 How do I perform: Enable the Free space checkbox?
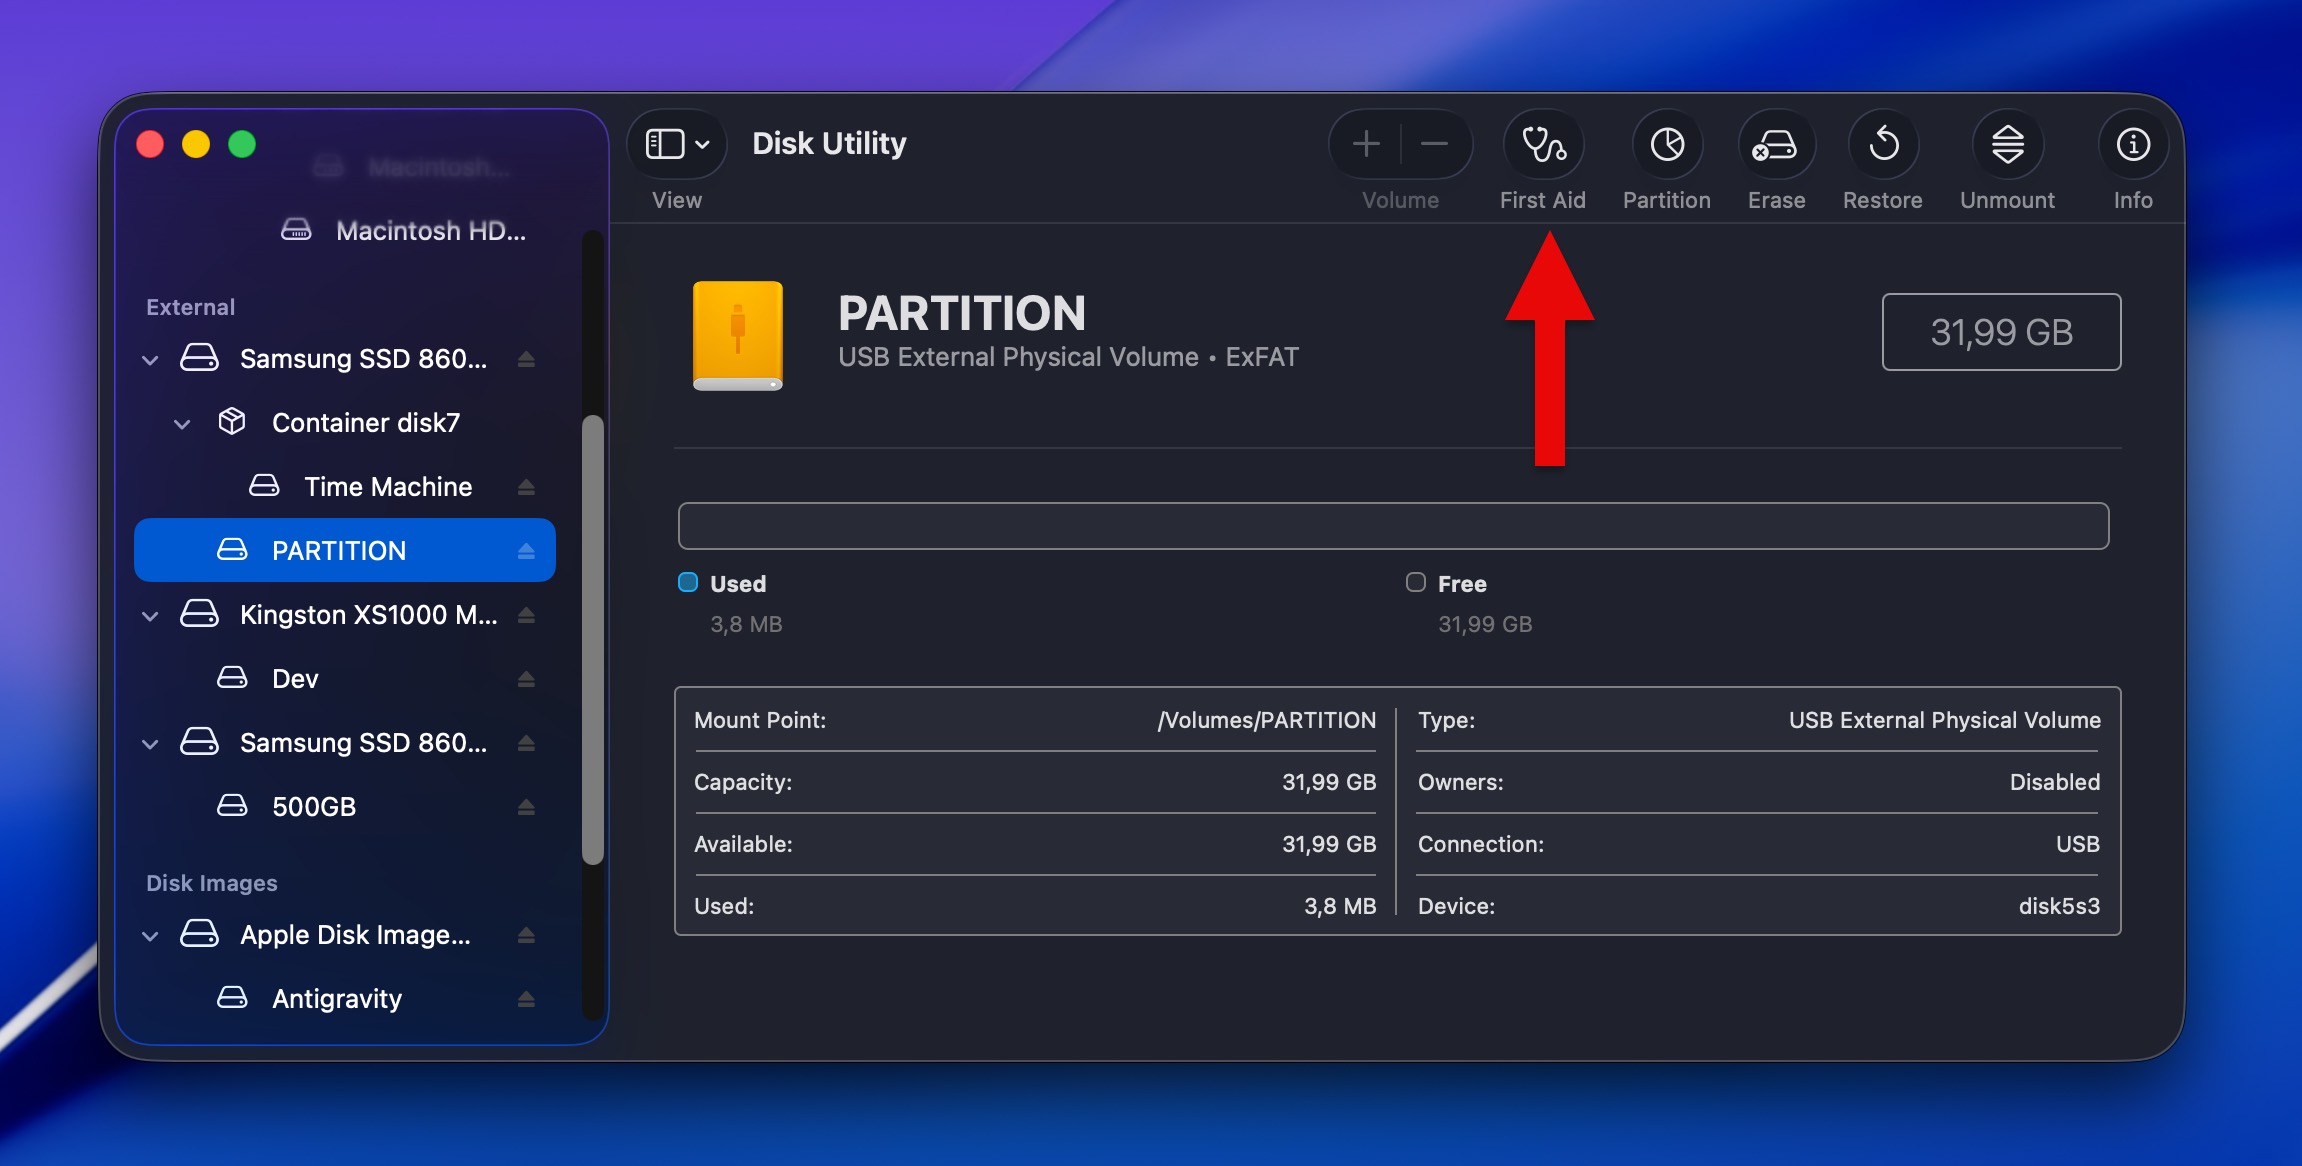[1415, 582]
